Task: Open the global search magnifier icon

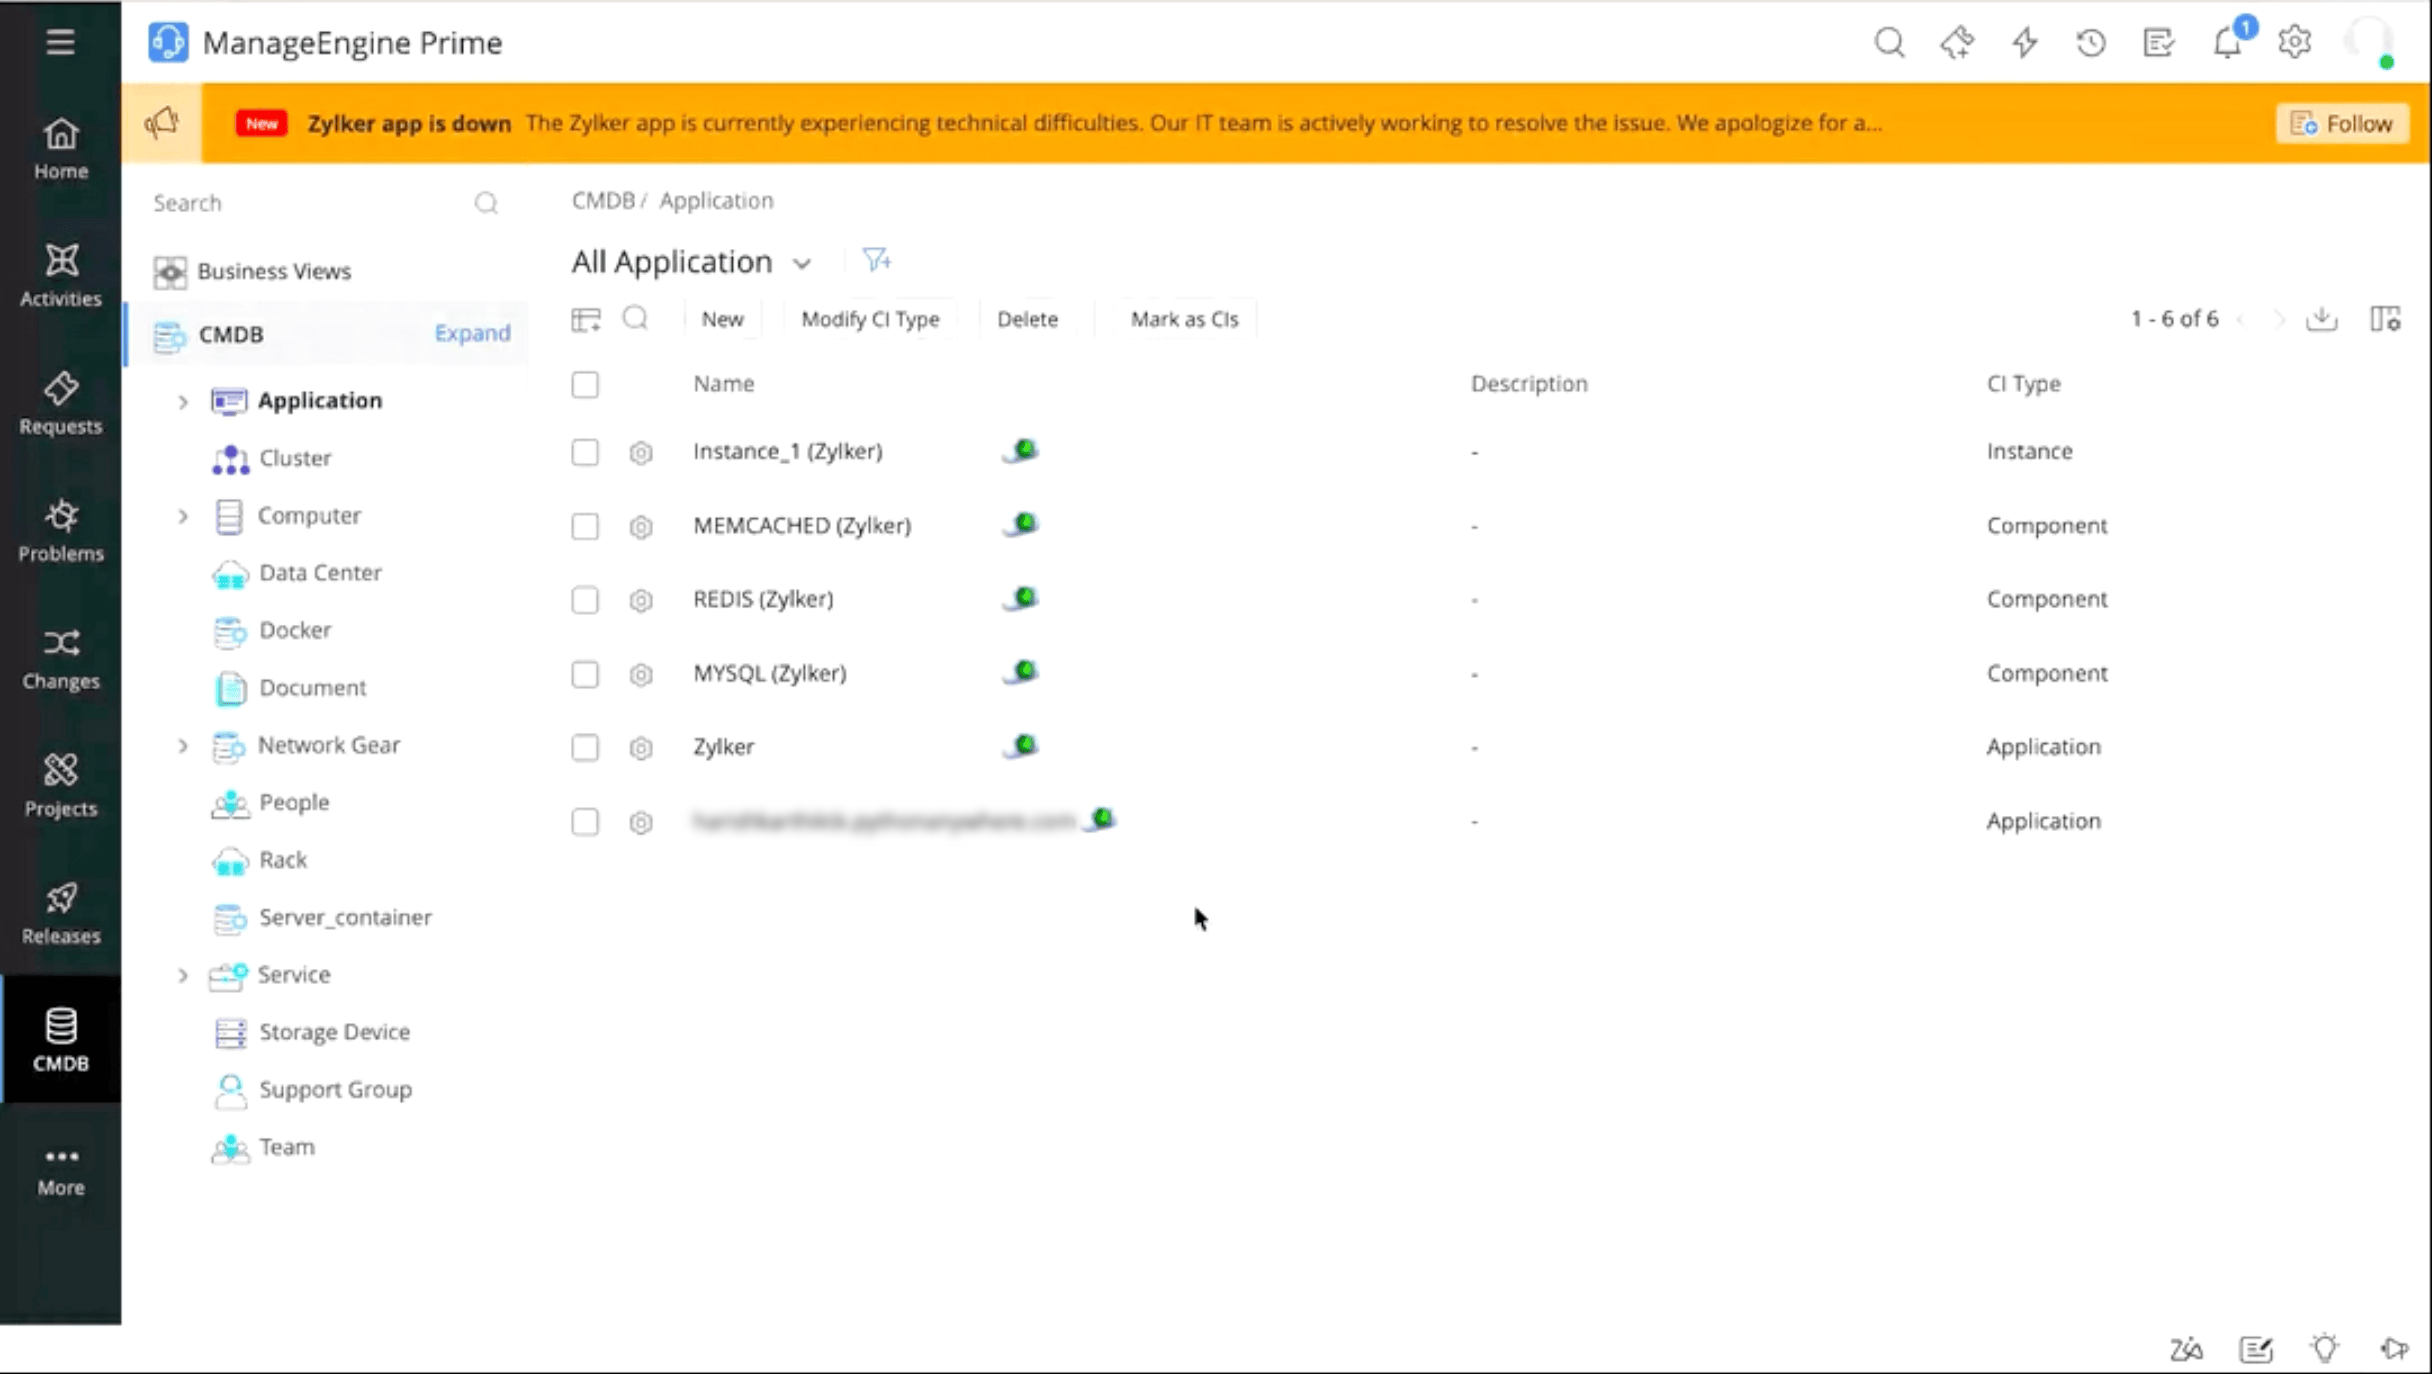Action: (x=1890, y=43)
